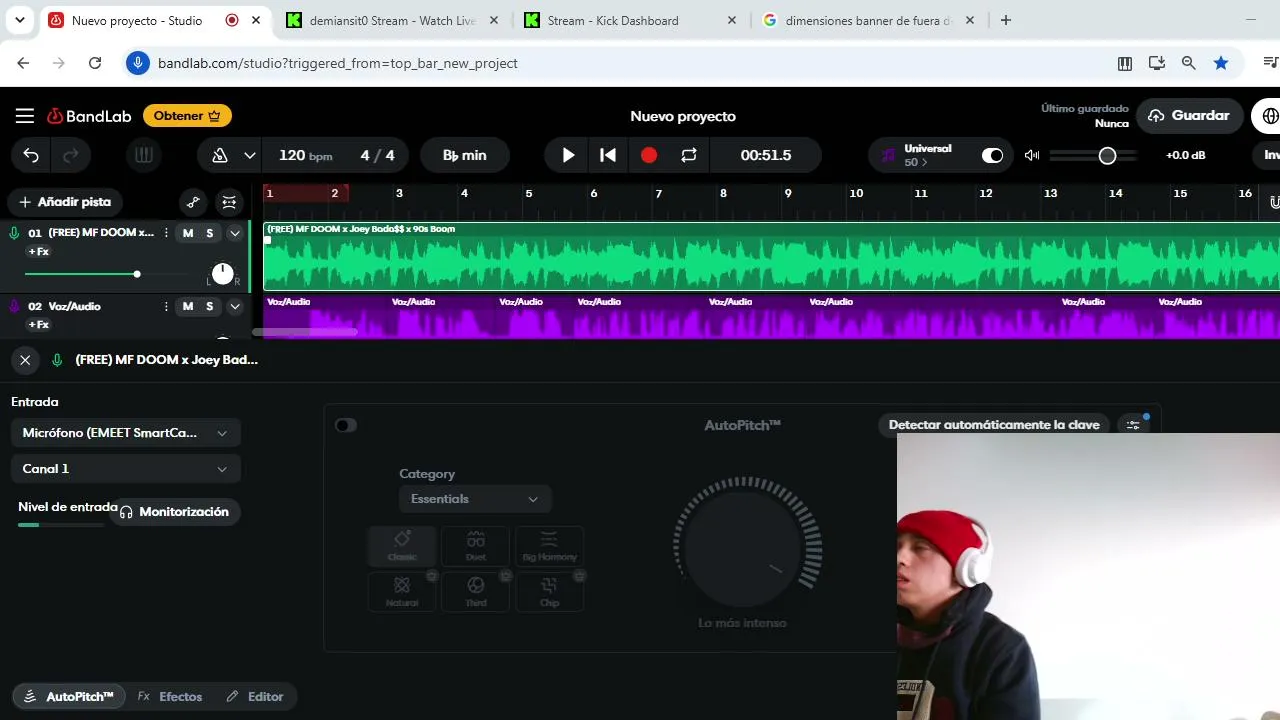1280x720 pixels.
Task: Add effects with +Fx on track 02
Action: (38, 325)
